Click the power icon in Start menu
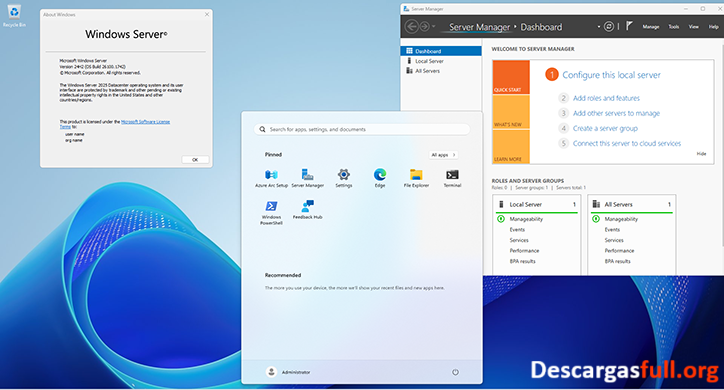The image size is (724, 390). 455,372
